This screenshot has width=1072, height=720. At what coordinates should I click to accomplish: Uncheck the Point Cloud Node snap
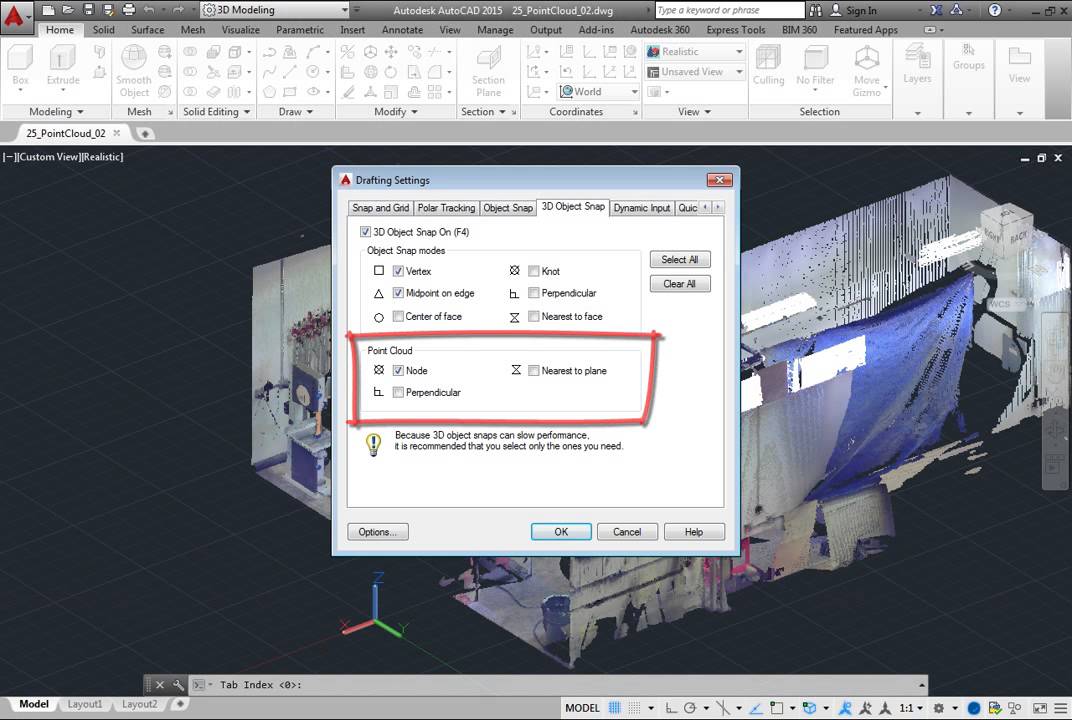(x=398, y=371)
